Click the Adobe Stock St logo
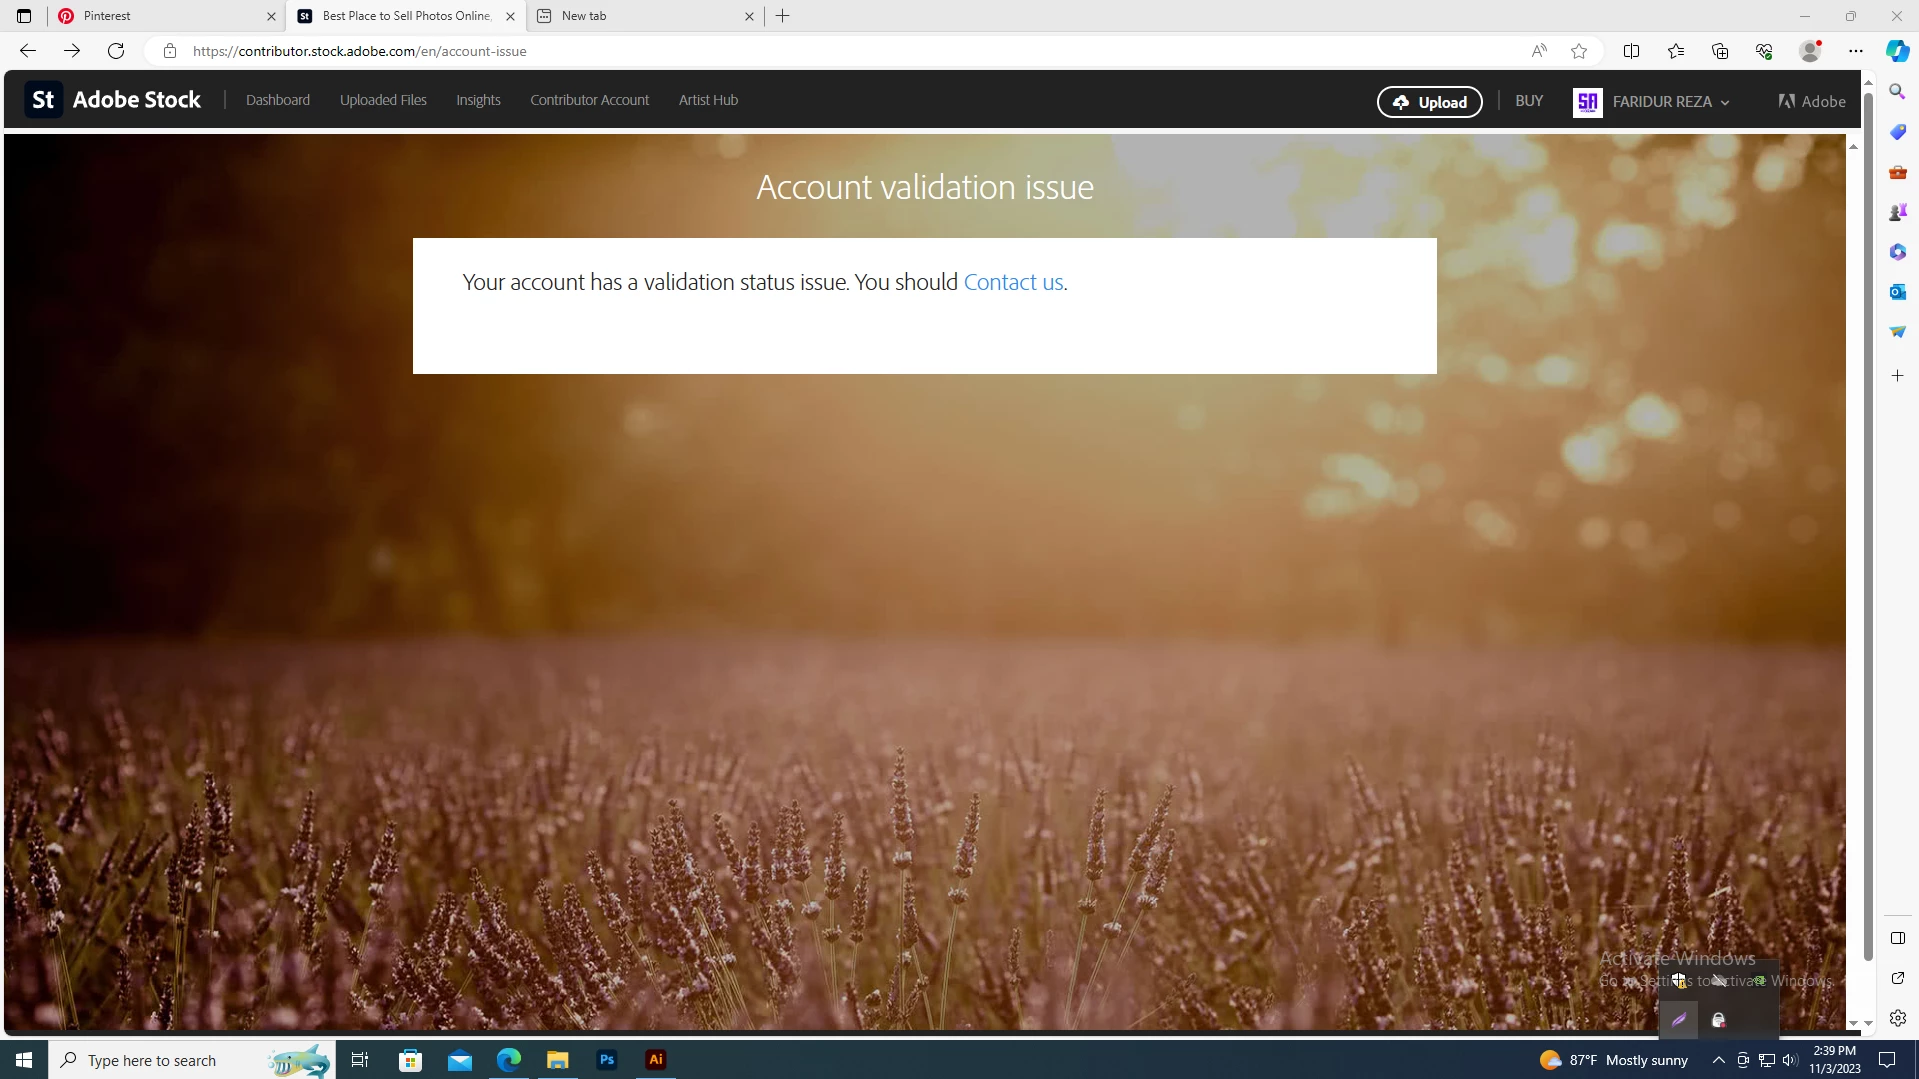Viewport: 1919px width, 1079px height. coord(43,100)
